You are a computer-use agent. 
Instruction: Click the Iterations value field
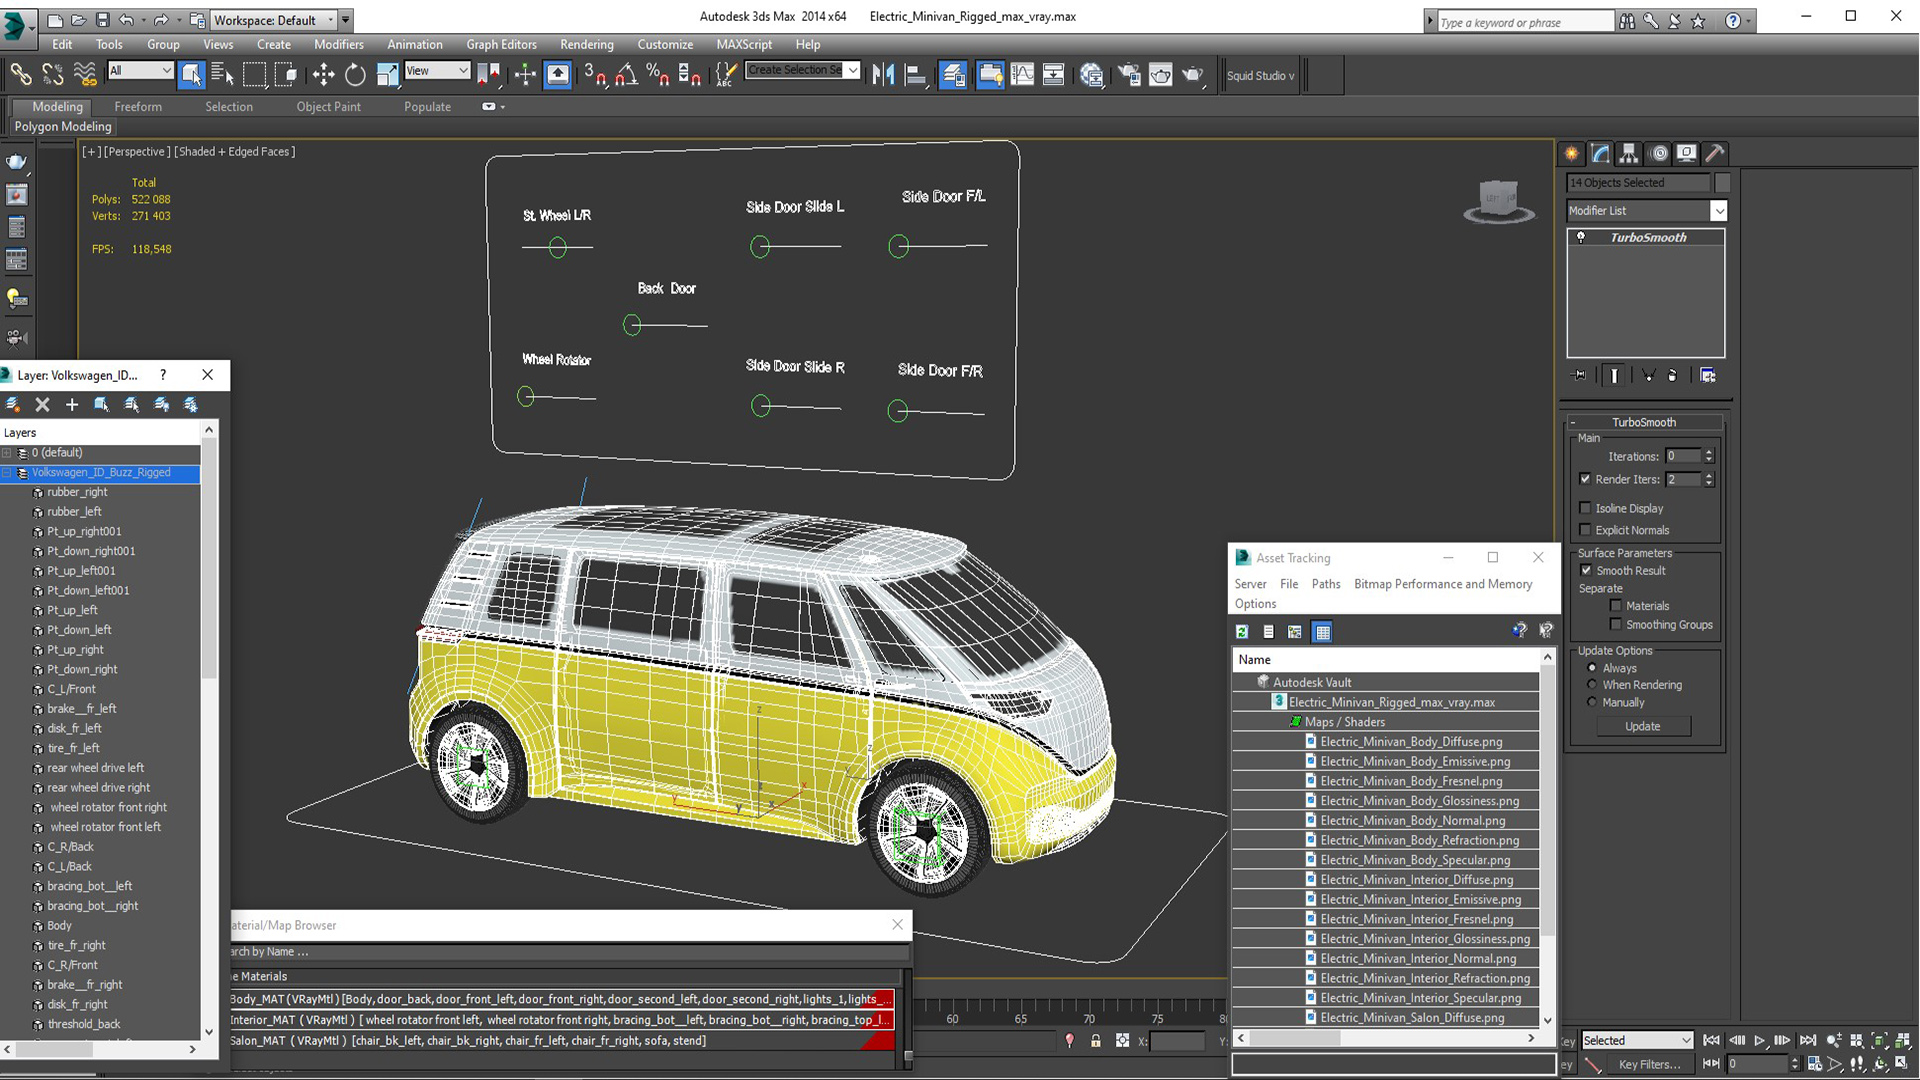point(1683,456)
